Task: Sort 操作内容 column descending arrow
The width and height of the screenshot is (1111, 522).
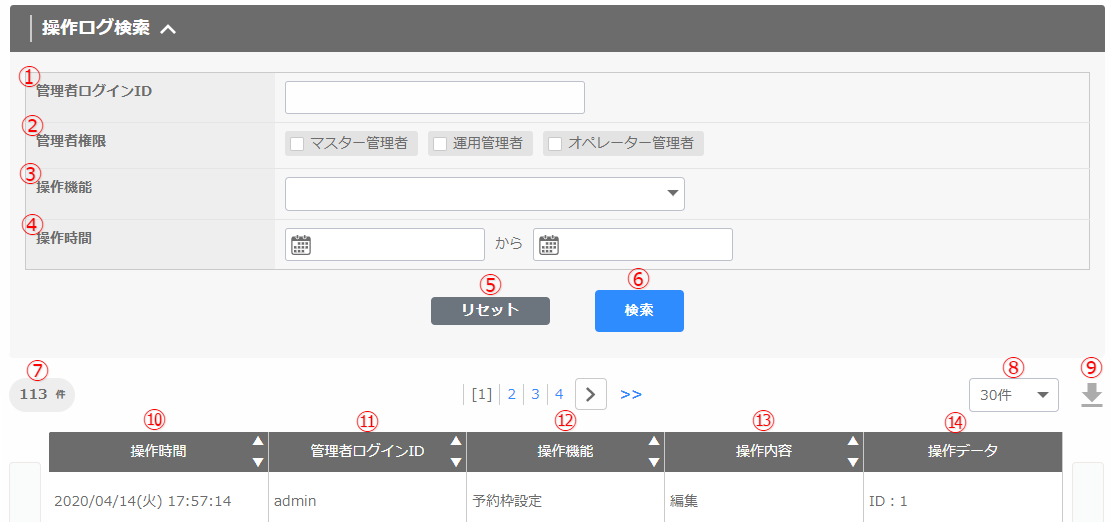Action: coord(852,462)
